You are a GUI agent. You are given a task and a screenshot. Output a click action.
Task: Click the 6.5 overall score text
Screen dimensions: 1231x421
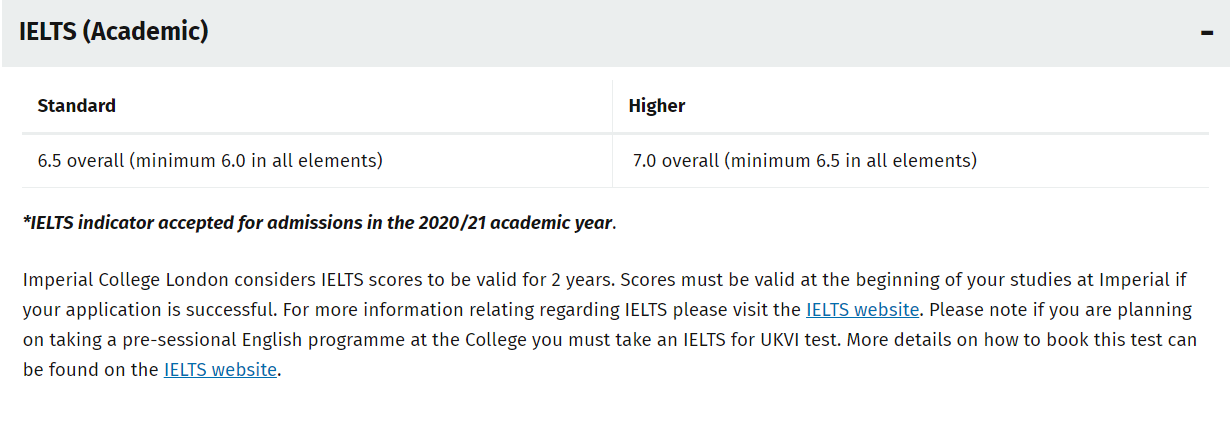click(81, 160)
